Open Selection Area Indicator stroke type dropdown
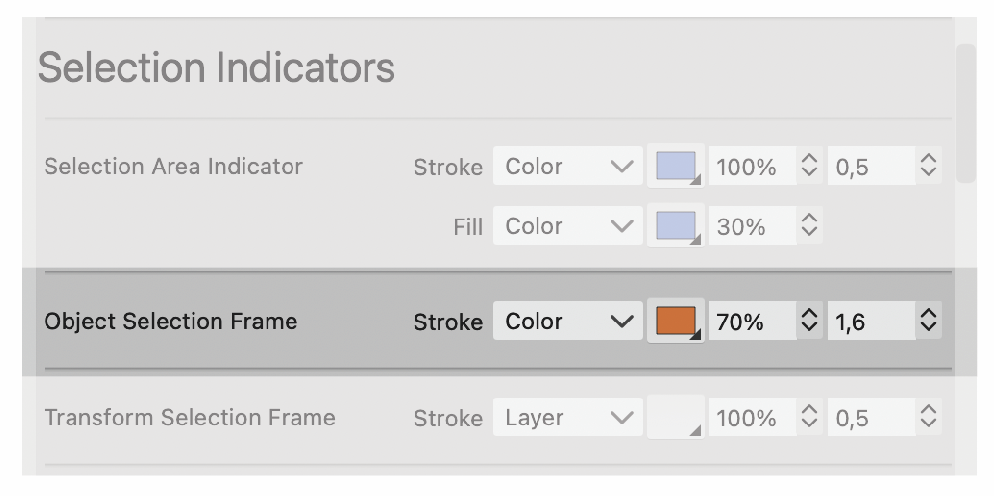 click(x=567, y=167)
